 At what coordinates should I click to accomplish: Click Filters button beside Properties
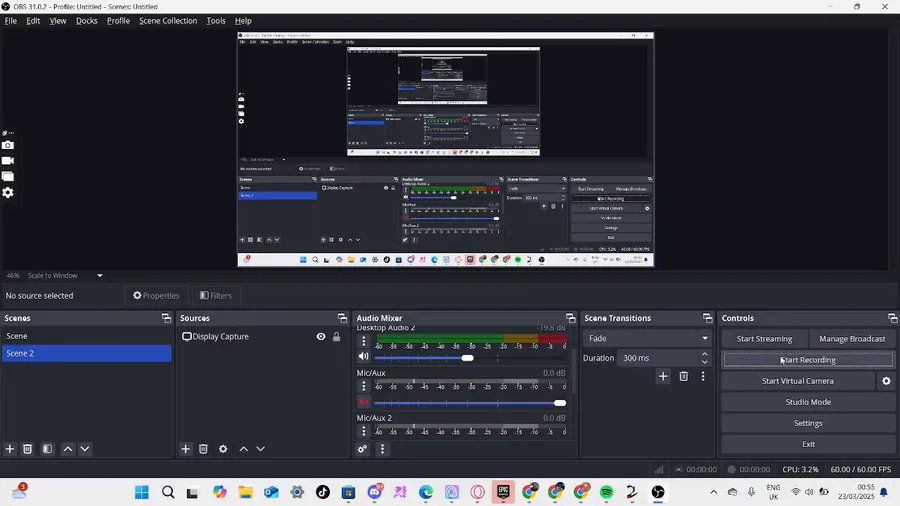pos(216,295)
